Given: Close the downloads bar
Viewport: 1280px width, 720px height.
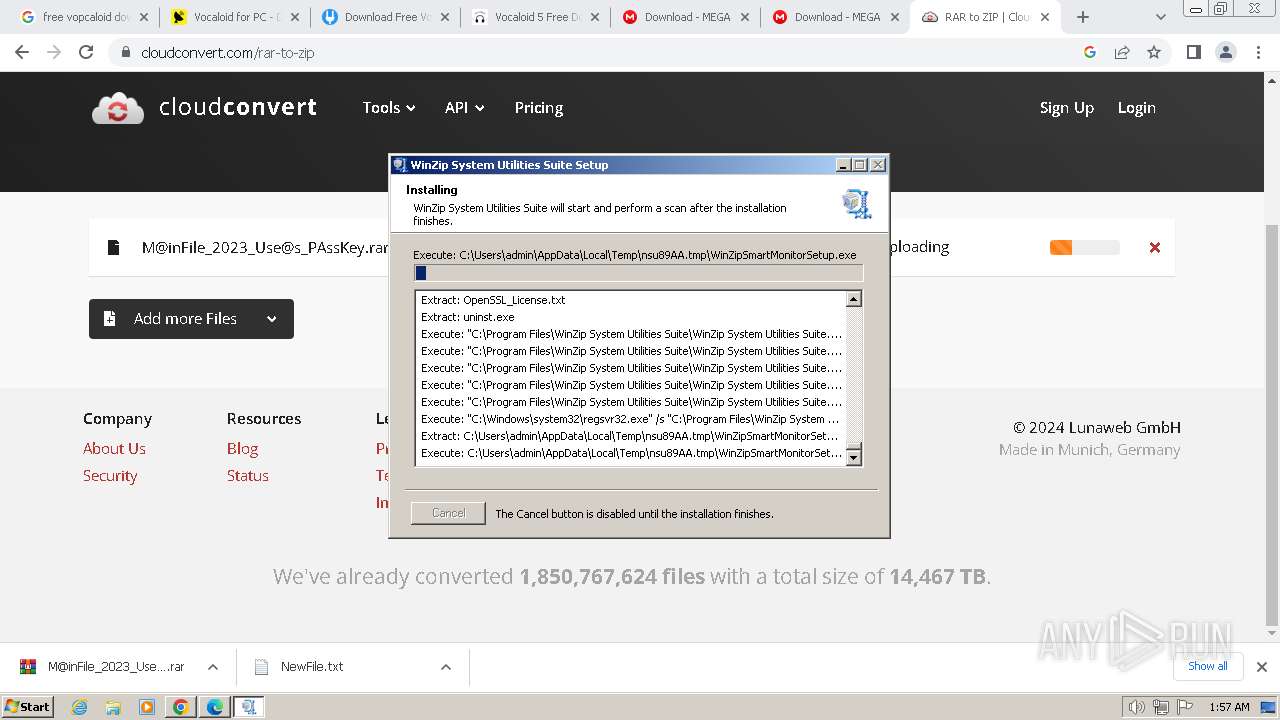Looking at the screenshot, I should (1261, 667).
